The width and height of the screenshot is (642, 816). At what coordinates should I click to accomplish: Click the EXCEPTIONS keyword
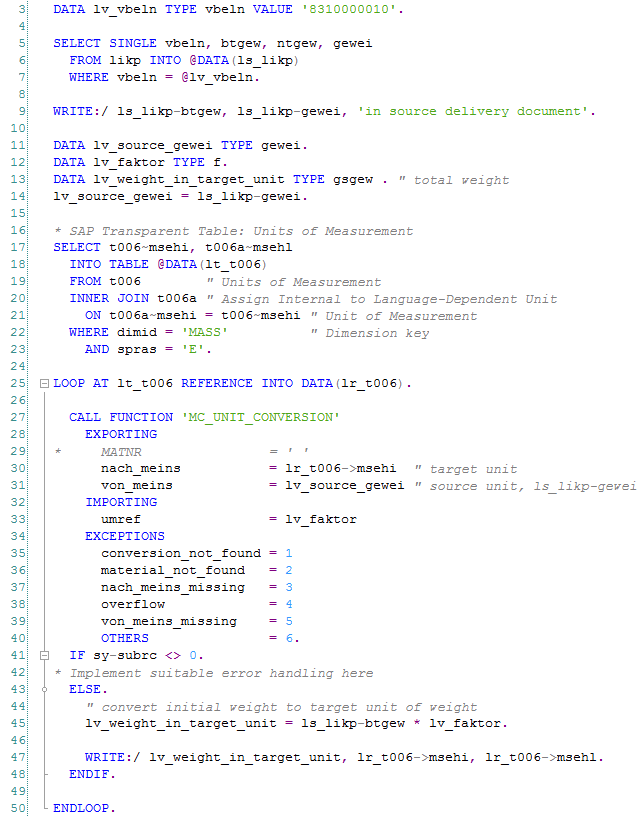[125, 536]
